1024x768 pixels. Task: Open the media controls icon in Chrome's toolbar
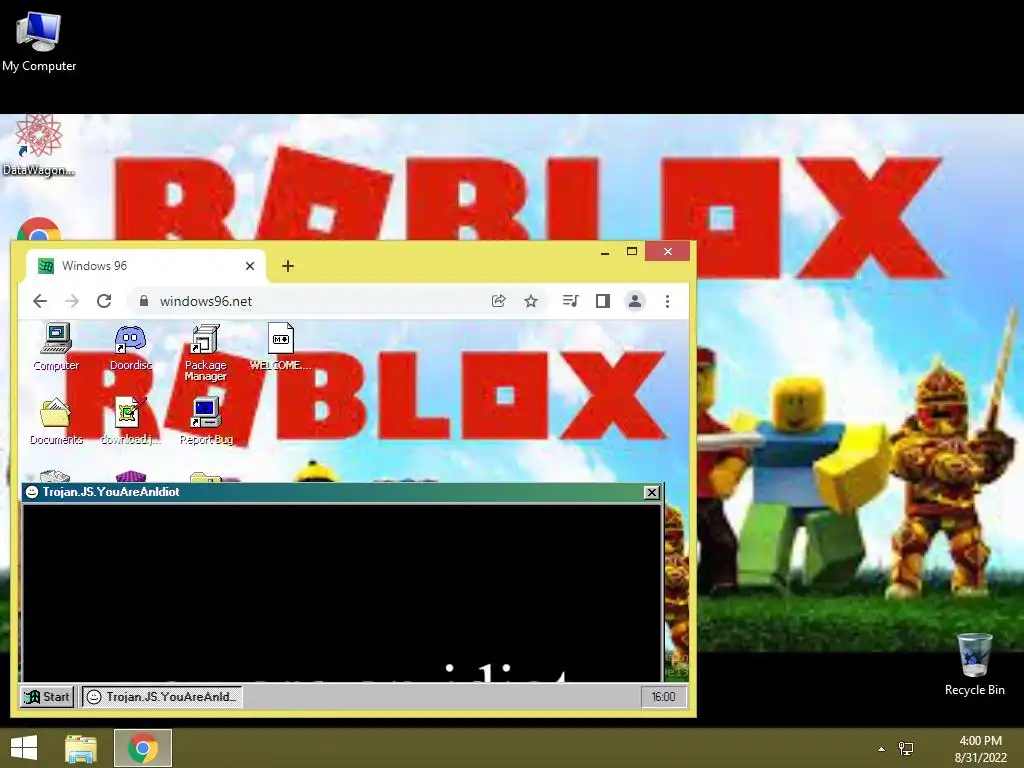pyautogui.click(x=570, y=301)
